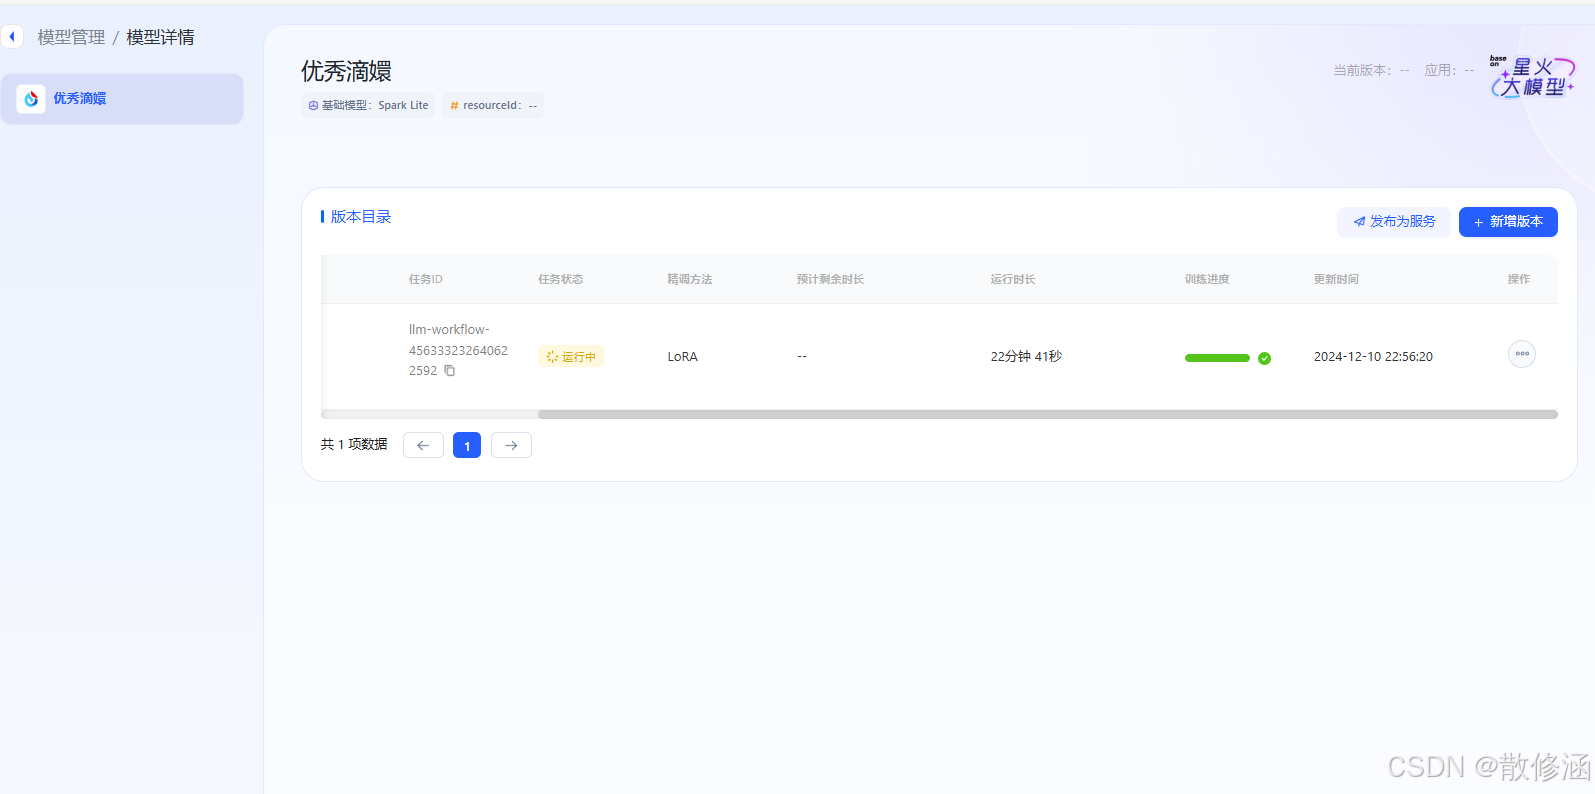Click the paper-plane icon in 发布为服务
Screen dimensions: 1595x794
click(1359, 222)
